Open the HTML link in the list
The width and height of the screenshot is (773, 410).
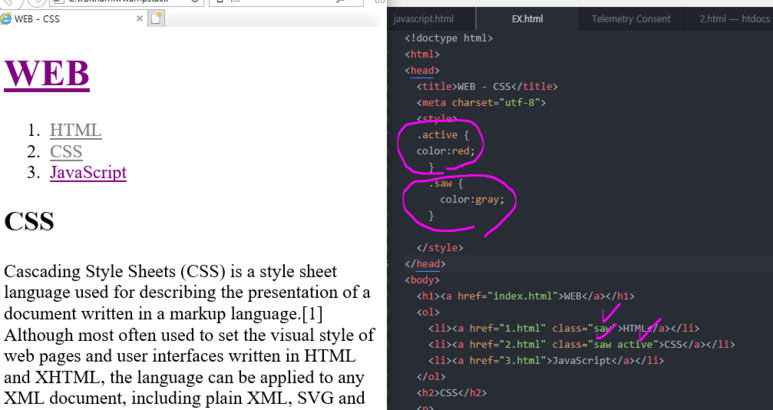point(75,131)
